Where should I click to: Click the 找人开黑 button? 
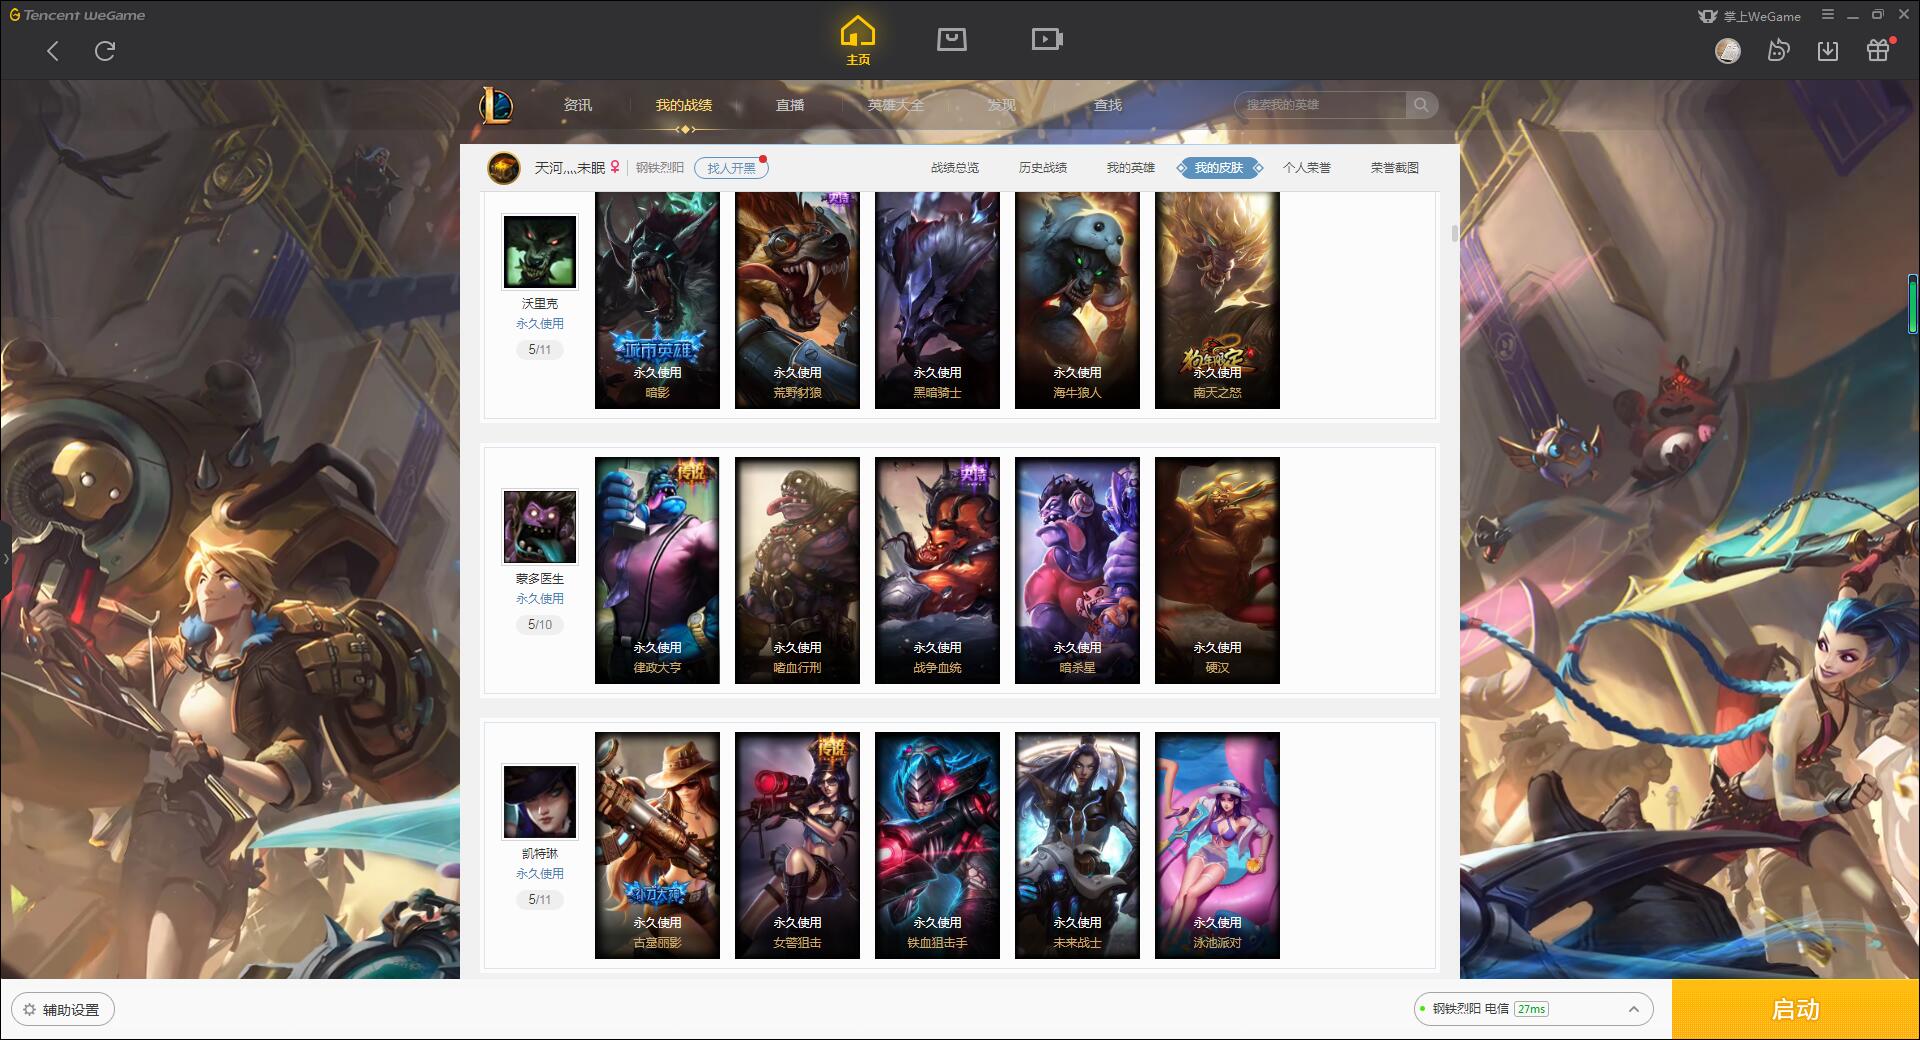point(732,168)
